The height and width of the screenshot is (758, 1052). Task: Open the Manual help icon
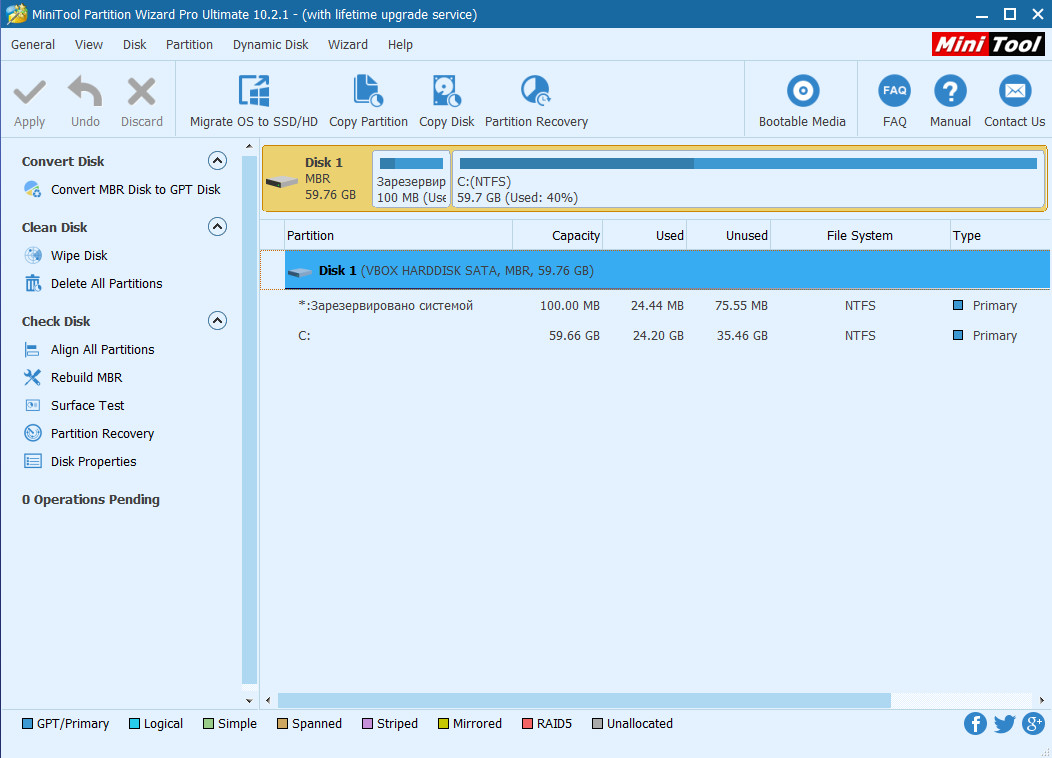click(x=950, y=91)
